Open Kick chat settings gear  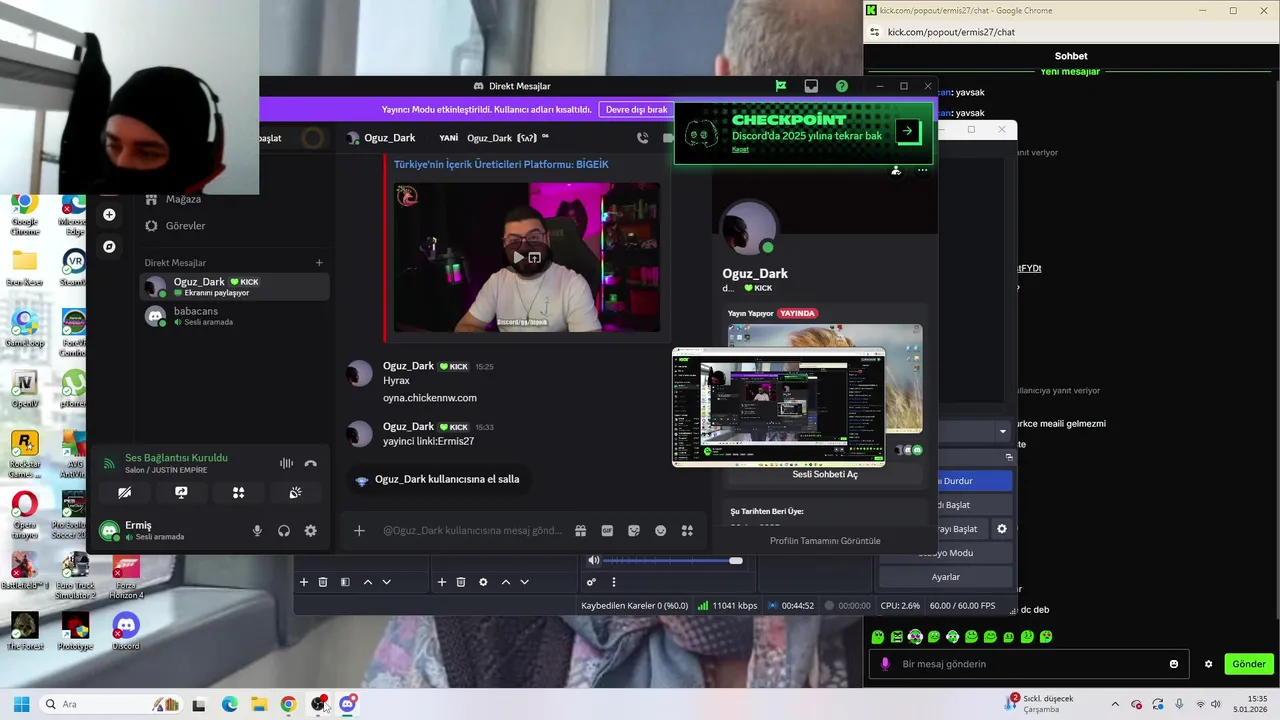1208,664
